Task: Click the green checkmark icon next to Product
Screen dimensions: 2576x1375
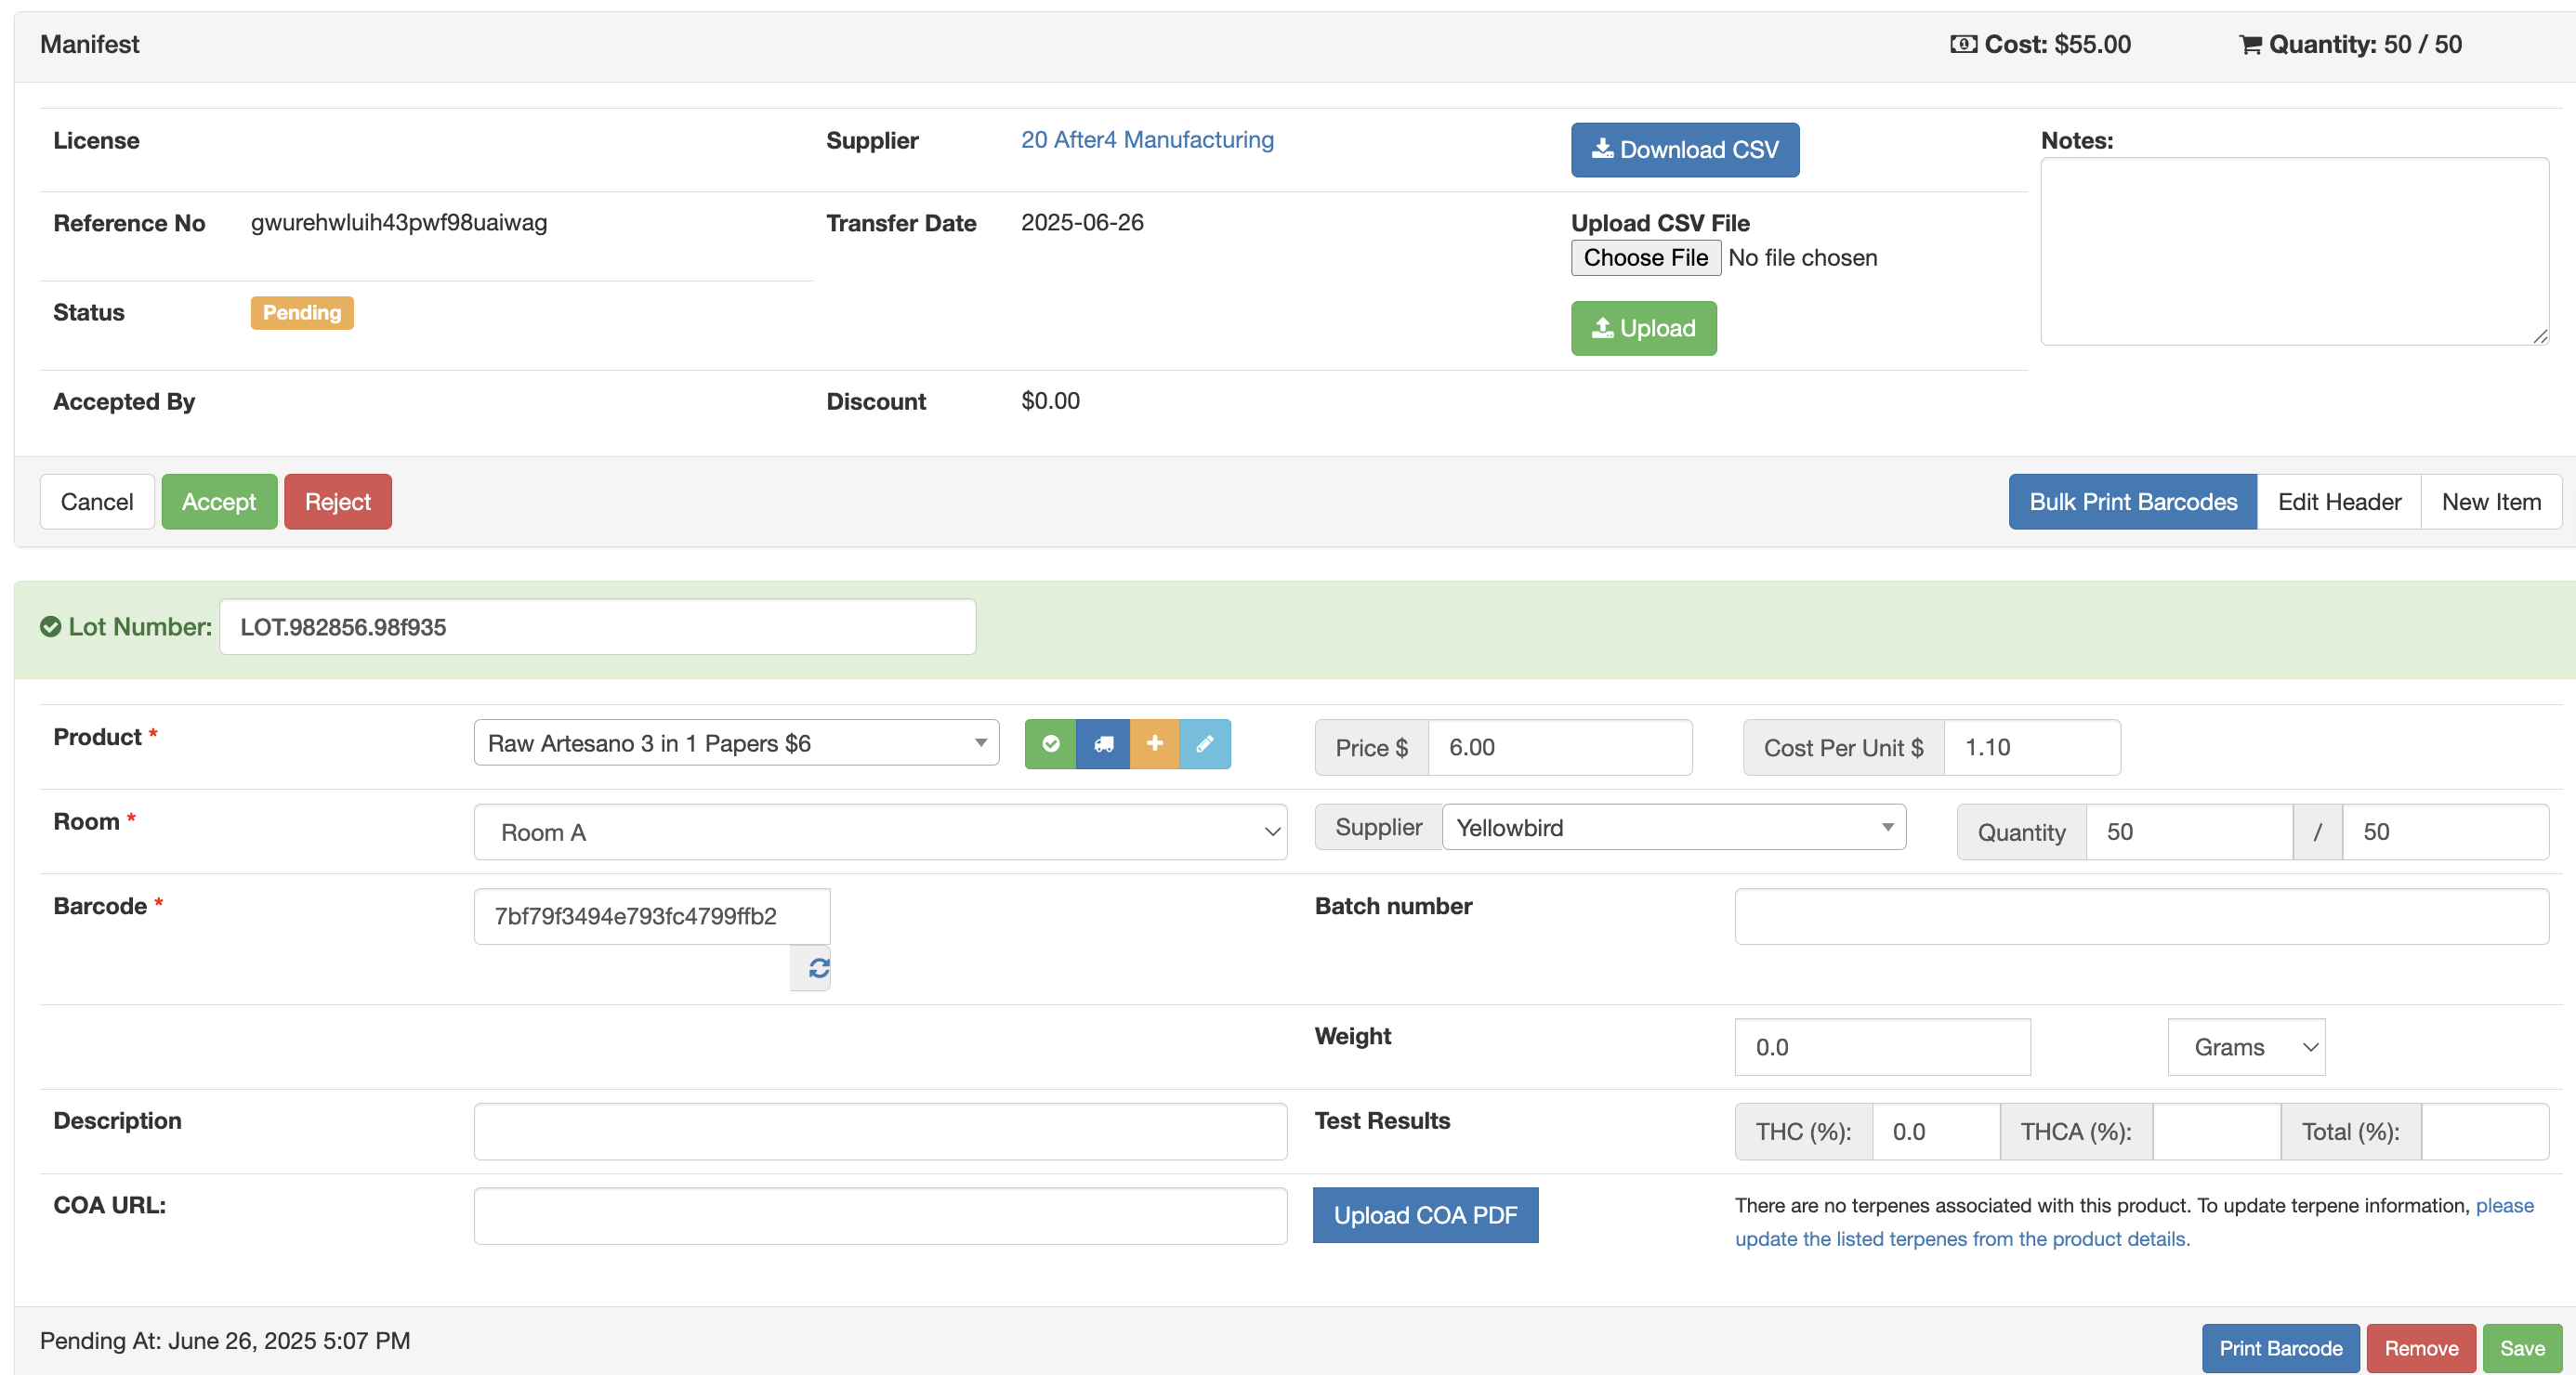Action: (x=1050, y=744)
